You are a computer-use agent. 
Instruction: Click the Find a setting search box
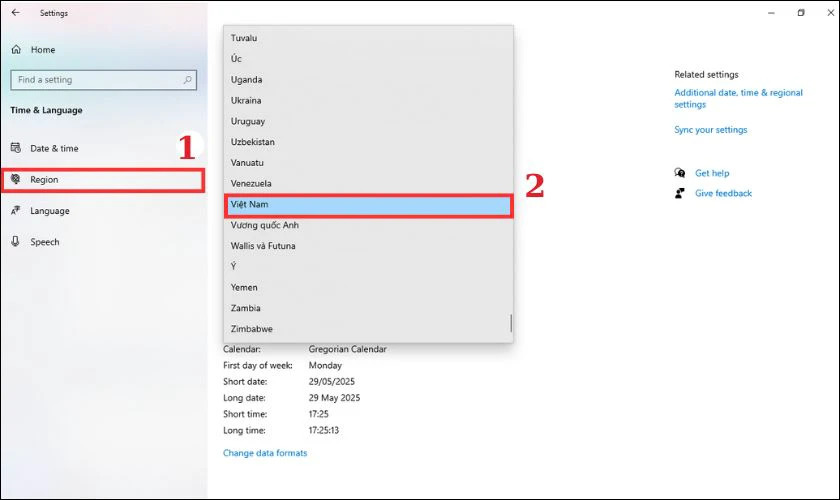(95, 80)
